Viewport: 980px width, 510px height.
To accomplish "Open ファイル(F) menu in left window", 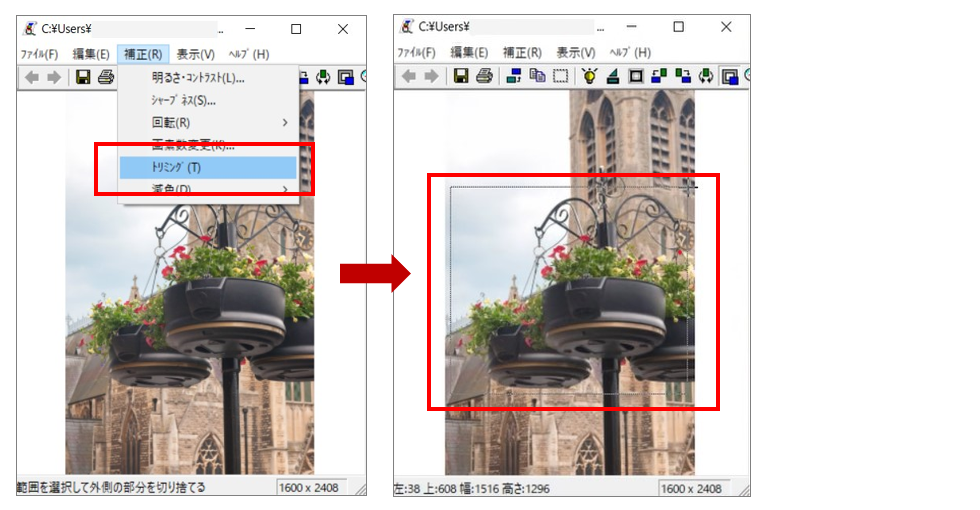I will click(39, 54).
